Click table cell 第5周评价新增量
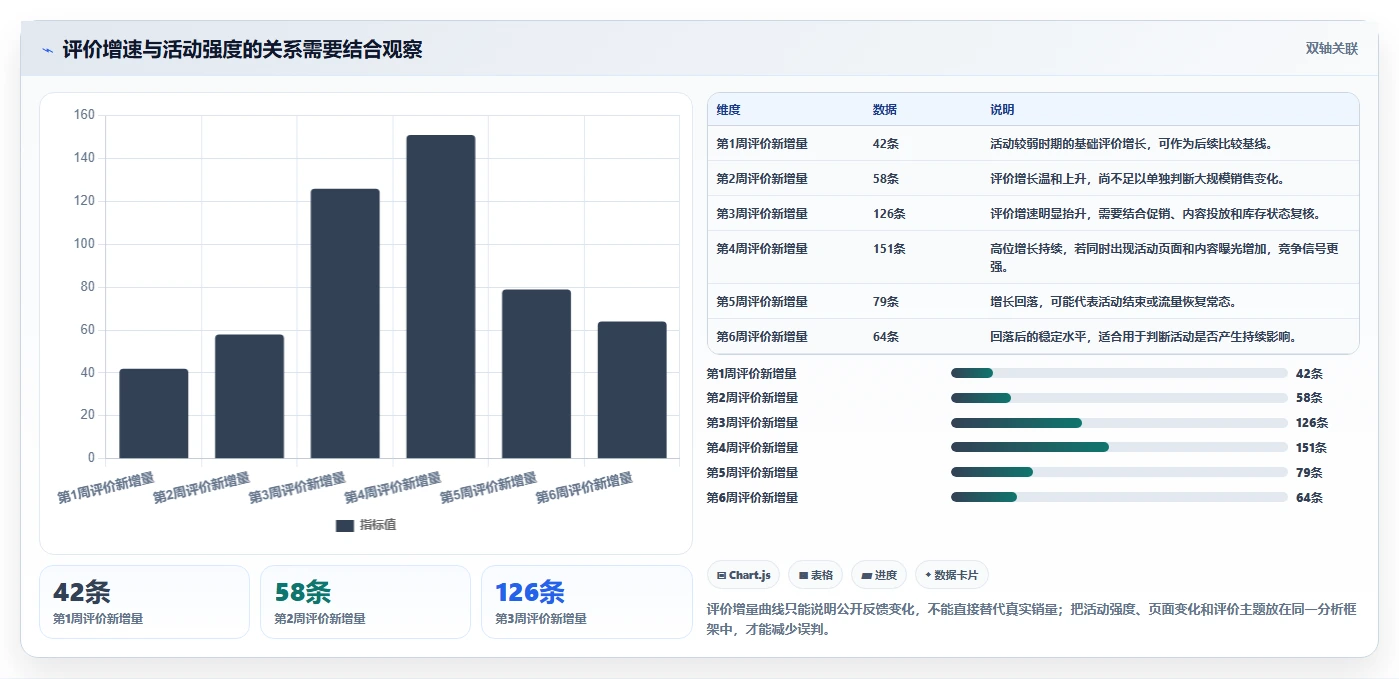1399x679 pixels. (762, 302)
